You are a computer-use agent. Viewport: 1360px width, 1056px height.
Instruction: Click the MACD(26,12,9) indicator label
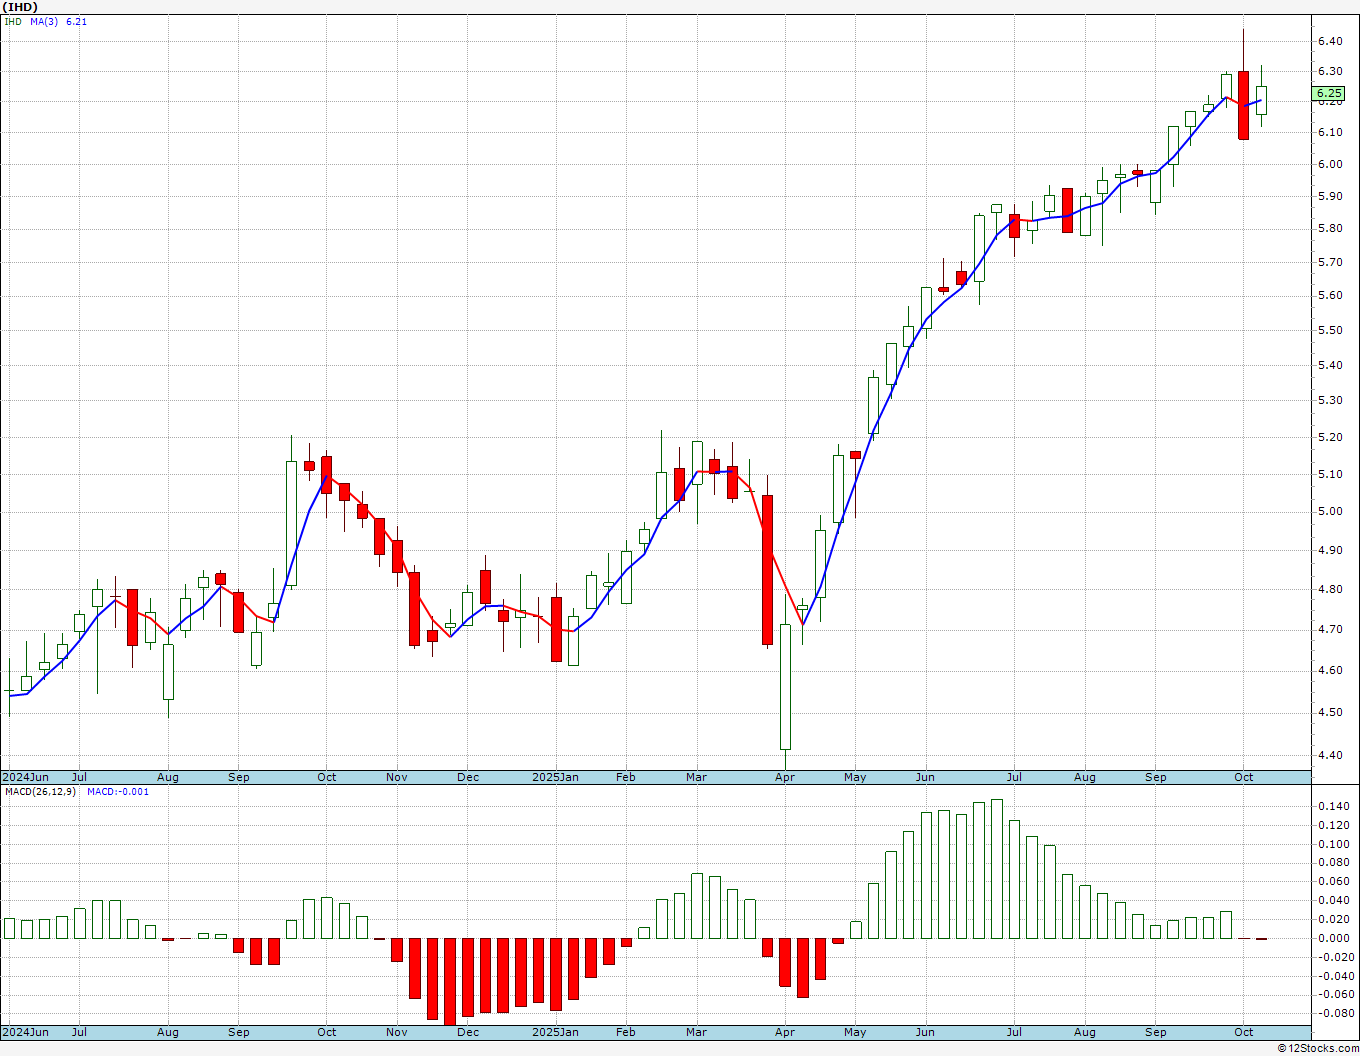pos(40,791)
